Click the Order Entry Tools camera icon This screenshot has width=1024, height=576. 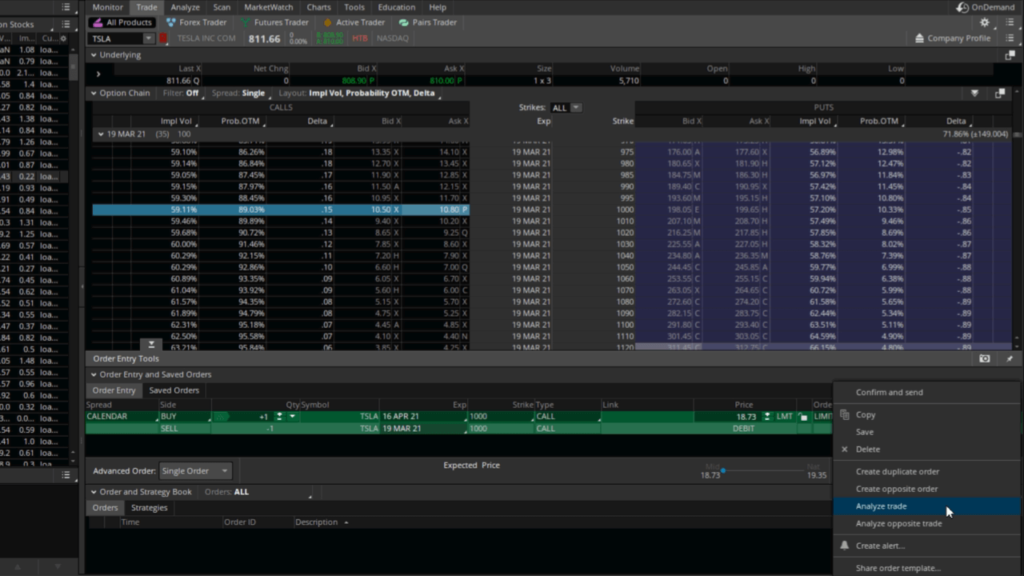(x=984, y=359)
